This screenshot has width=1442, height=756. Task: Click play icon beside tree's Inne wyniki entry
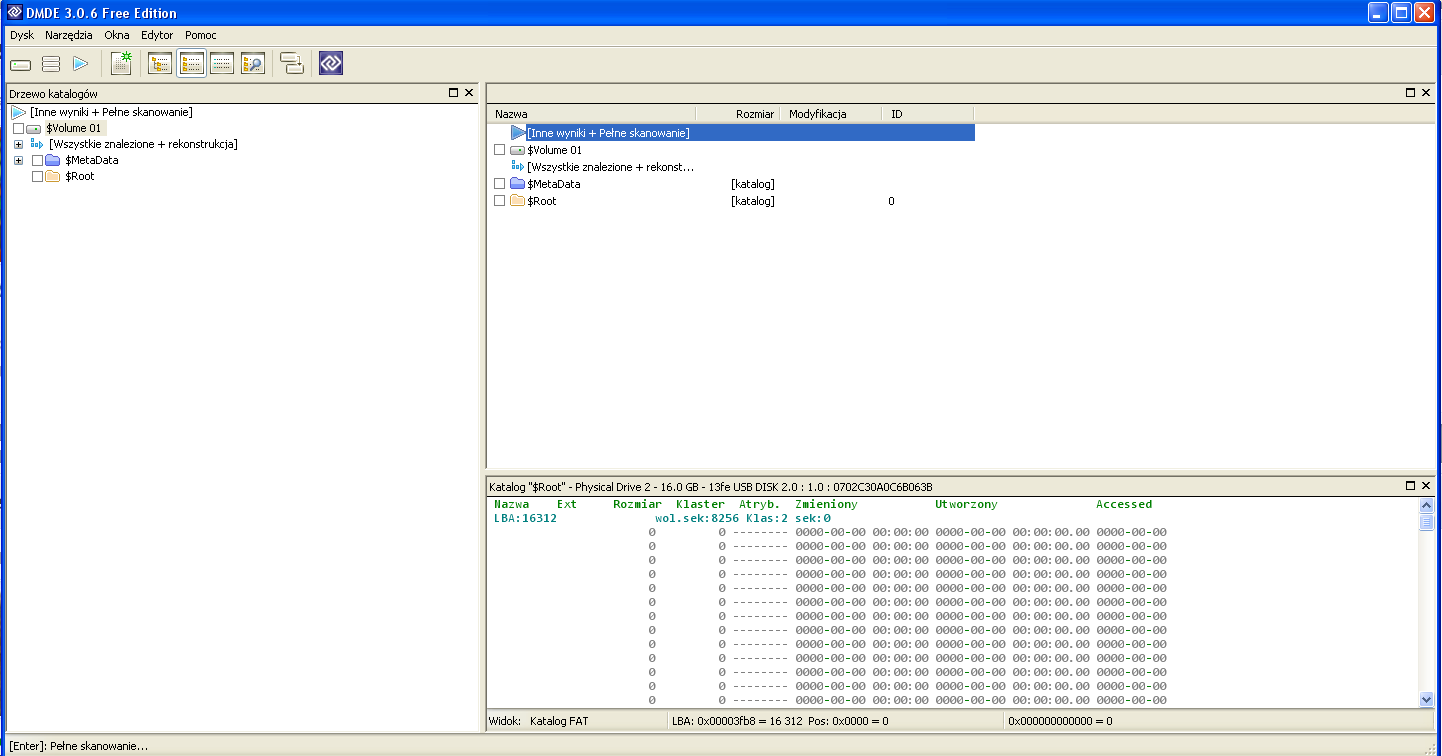[x=19, y=112]
